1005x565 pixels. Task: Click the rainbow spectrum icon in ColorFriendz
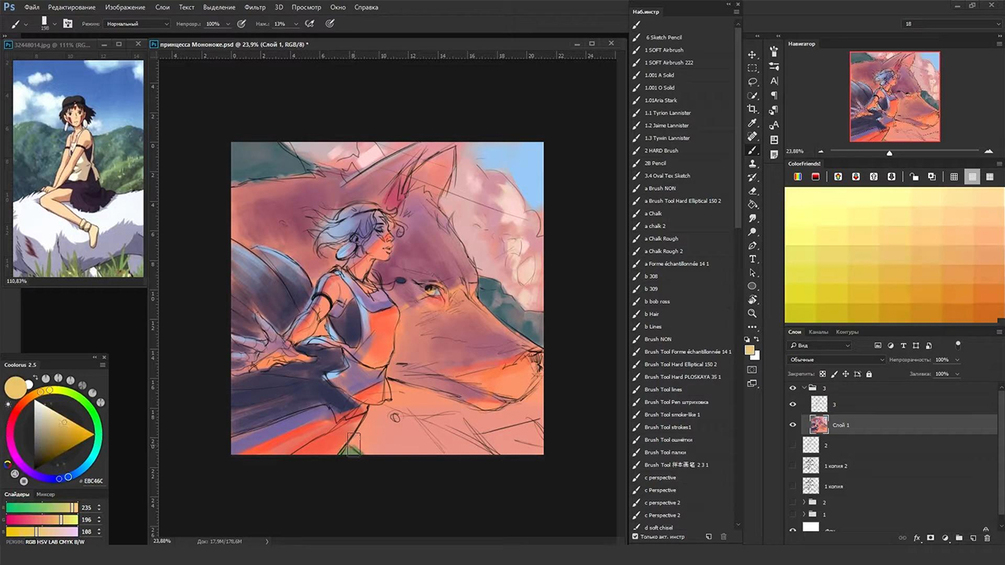(797, 177)
